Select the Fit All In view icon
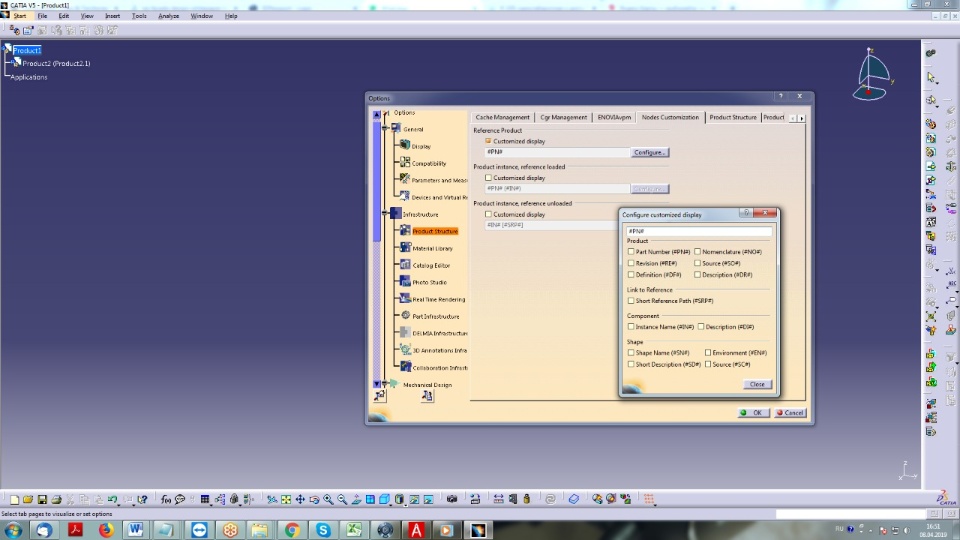This screenshot has height=540, width=960. (x=286, y=500)
